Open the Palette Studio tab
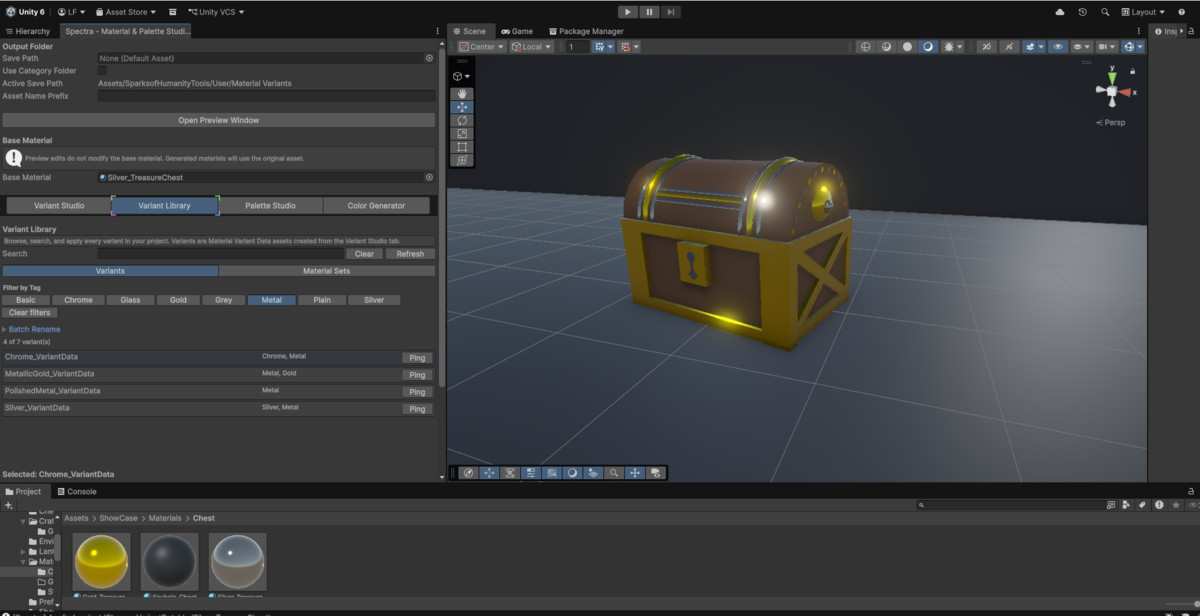 tap(270, 206)
